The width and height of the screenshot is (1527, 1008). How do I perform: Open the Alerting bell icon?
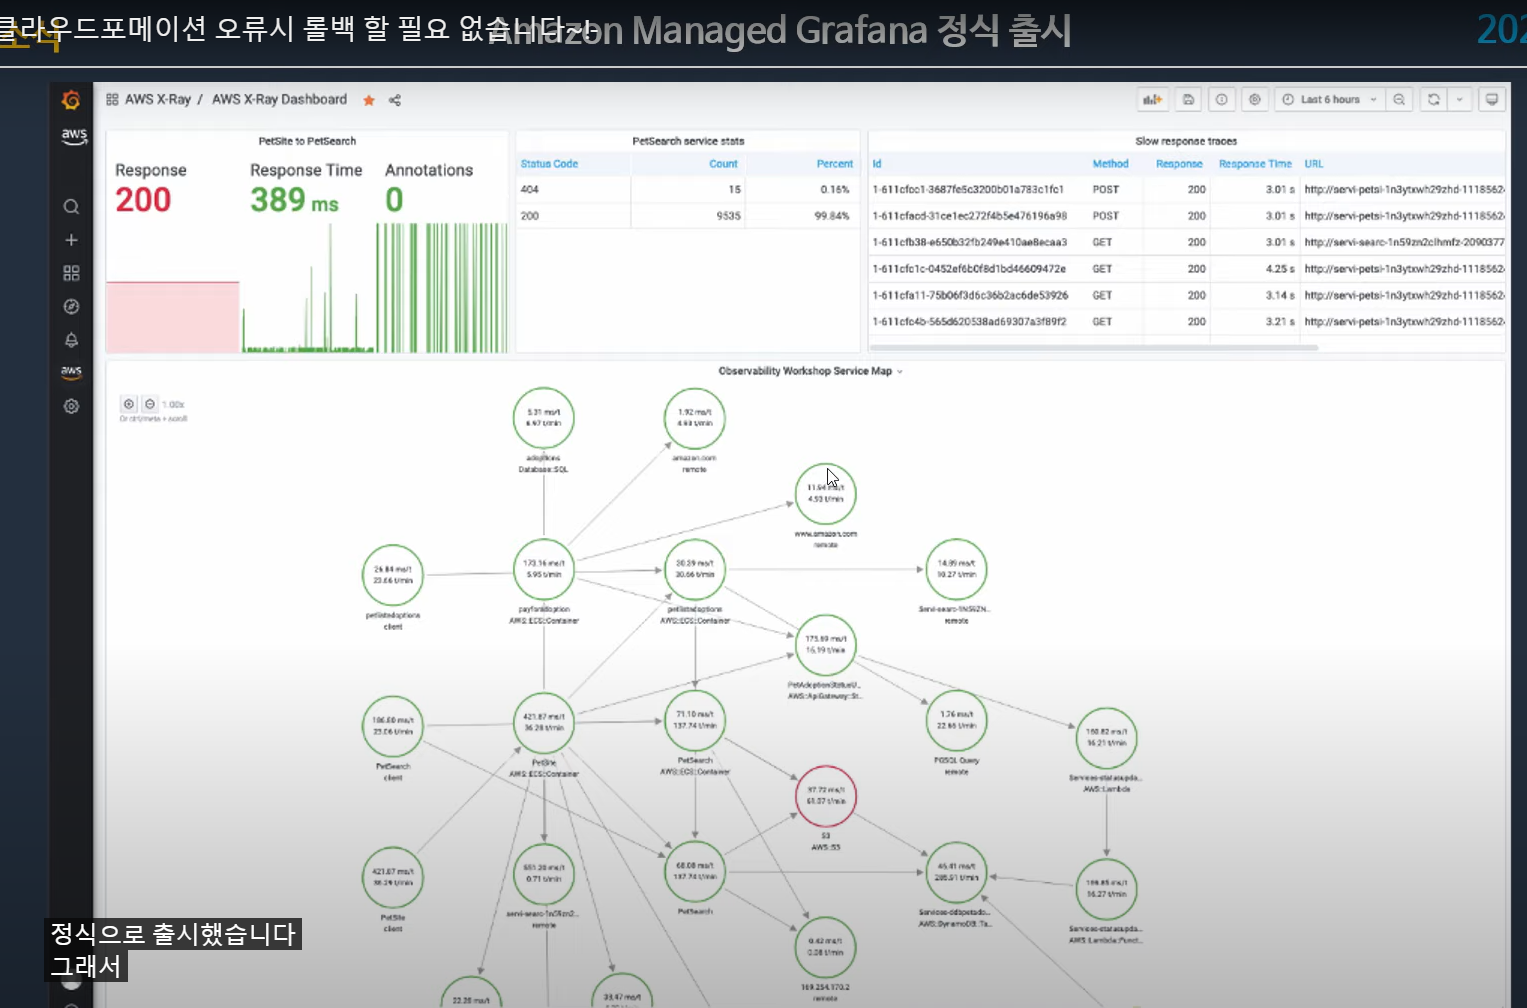pyautogui.click(x=71, y=340)
